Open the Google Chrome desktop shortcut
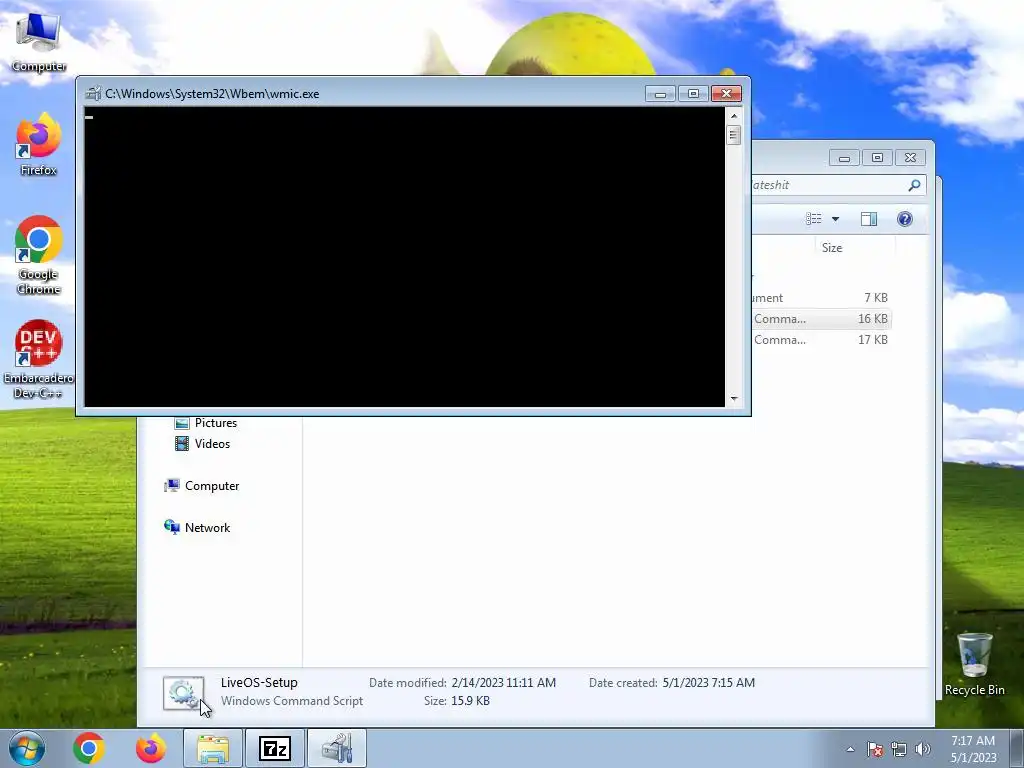 (x=39, y=255)
